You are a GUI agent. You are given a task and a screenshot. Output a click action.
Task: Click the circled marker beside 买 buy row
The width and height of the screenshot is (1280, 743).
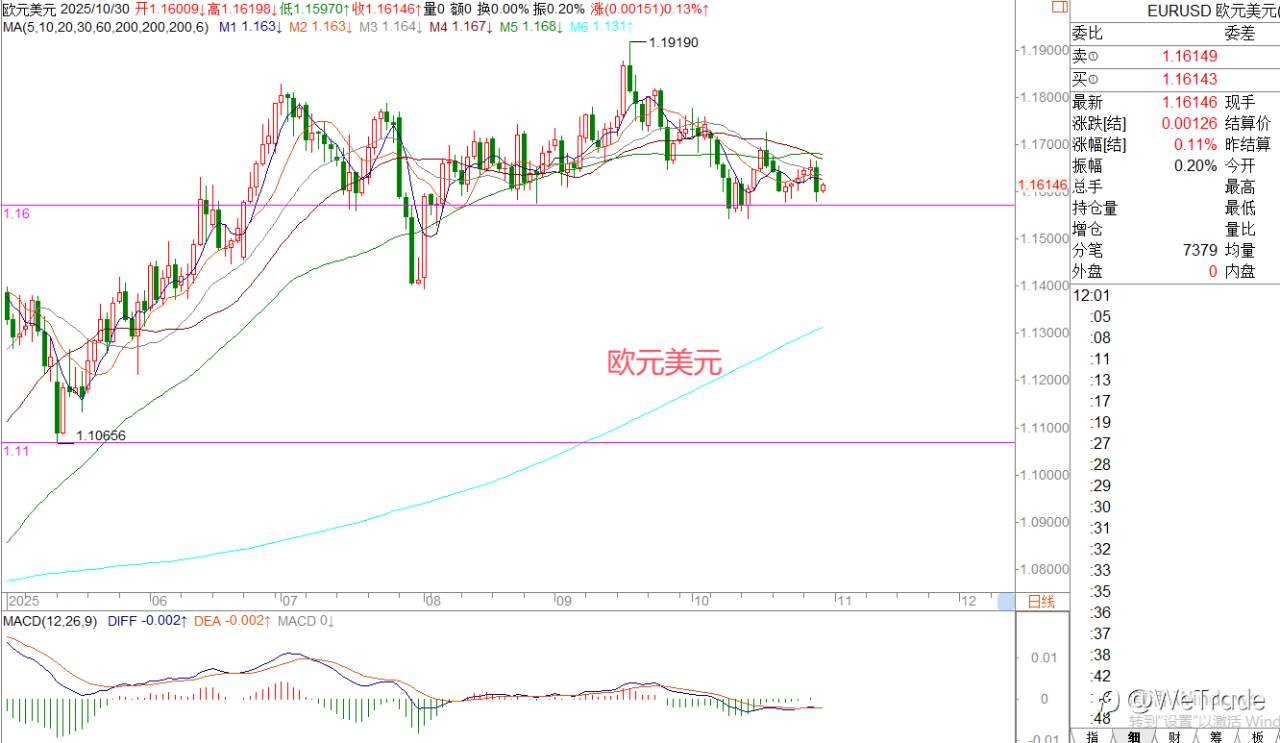tap(1093, 80)
